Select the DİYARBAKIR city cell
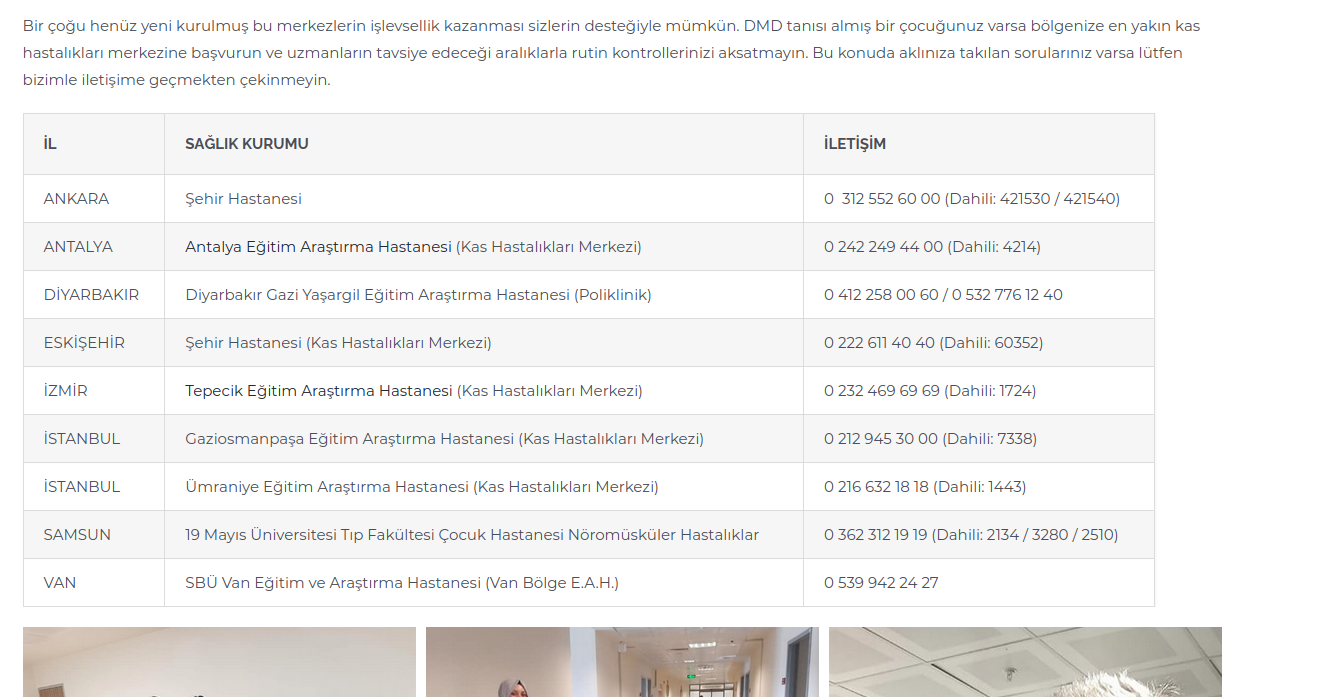1334x697 pixels. pyautogui.click(x=91, y=295)
